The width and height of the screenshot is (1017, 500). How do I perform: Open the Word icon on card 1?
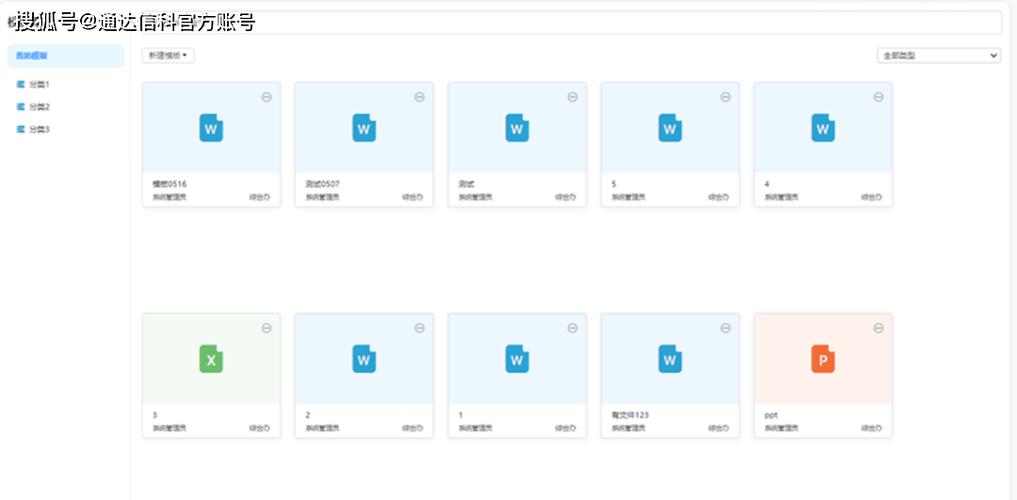517,359
